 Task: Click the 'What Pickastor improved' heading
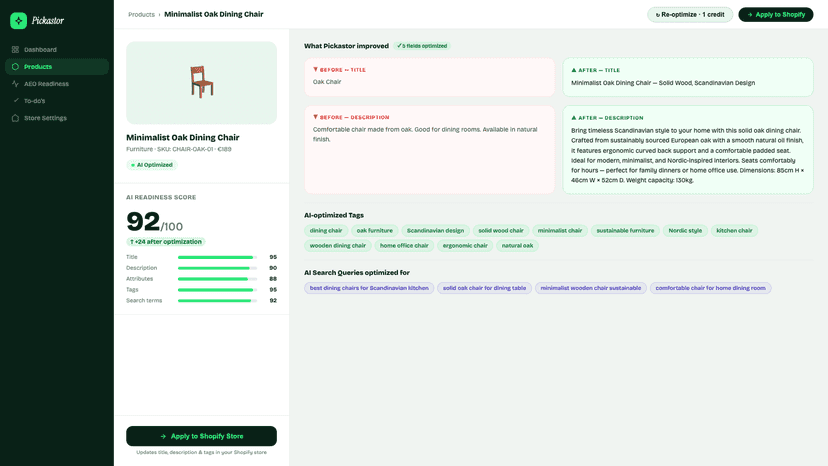pyautogui.click(x=346, y=46)
